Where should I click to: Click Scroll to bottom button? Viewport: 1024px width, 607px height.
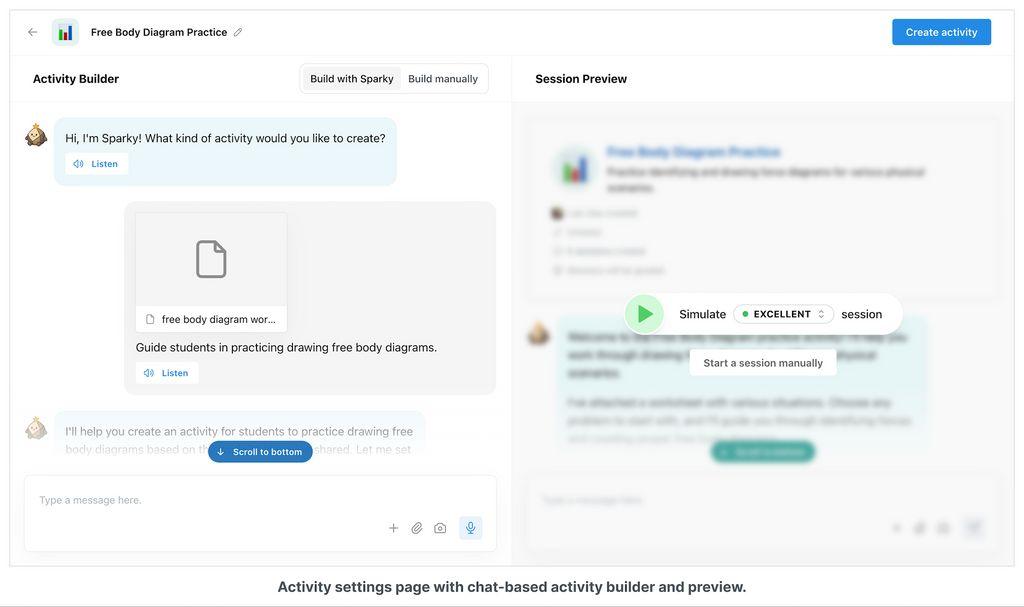coord(260,451)
